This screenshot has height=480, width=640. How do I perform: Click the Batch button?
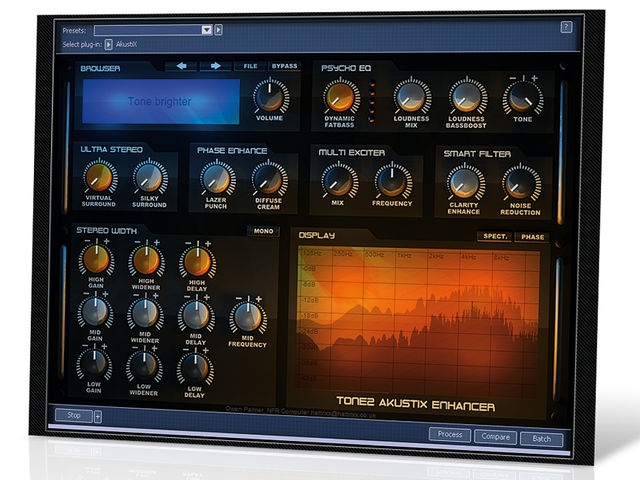pyautogui.click(x=541, y=439)
